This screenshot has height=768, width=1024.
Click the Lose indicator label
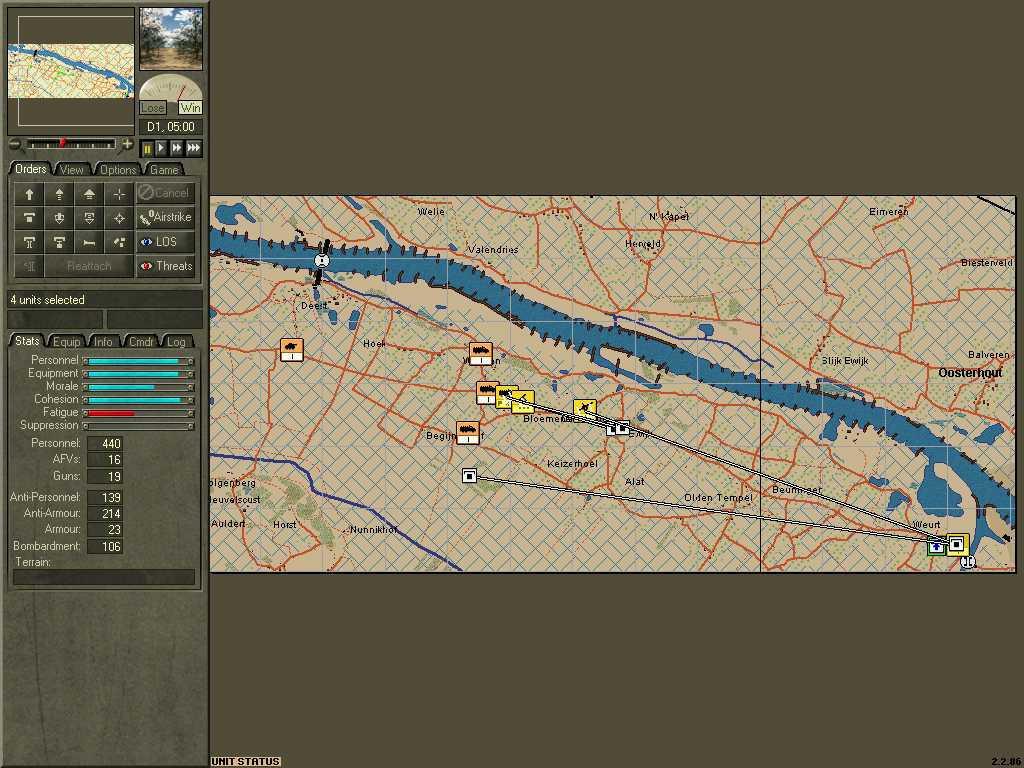click(152, 108)
